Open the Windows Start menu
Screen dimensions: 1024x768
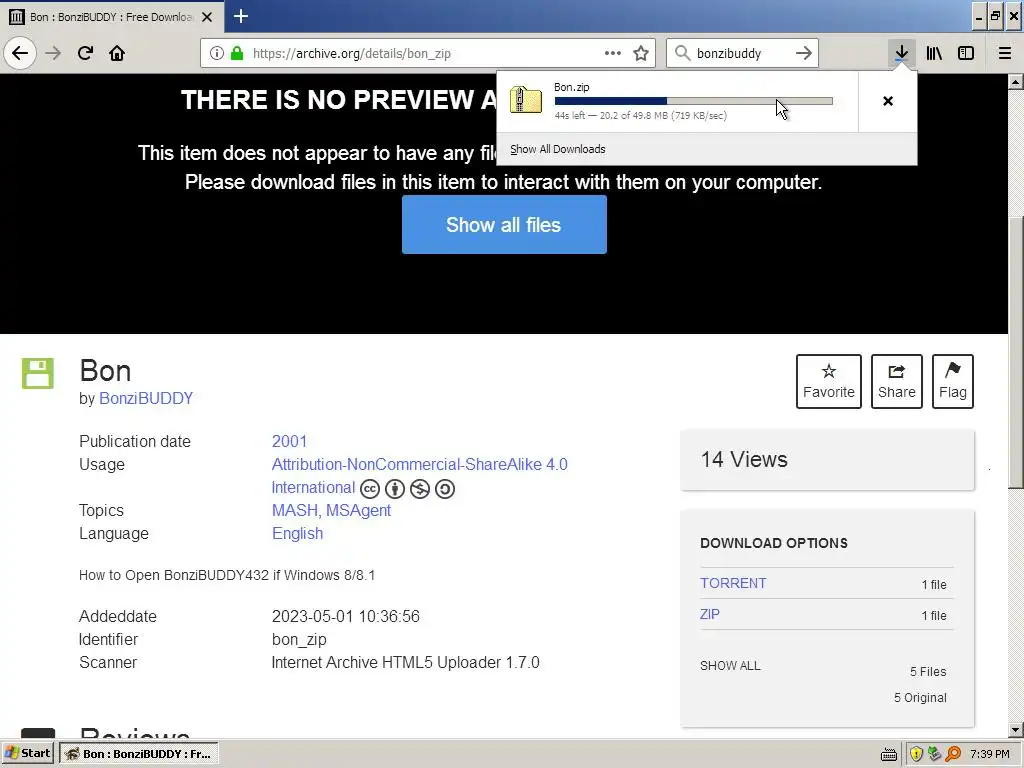[29, 753]
